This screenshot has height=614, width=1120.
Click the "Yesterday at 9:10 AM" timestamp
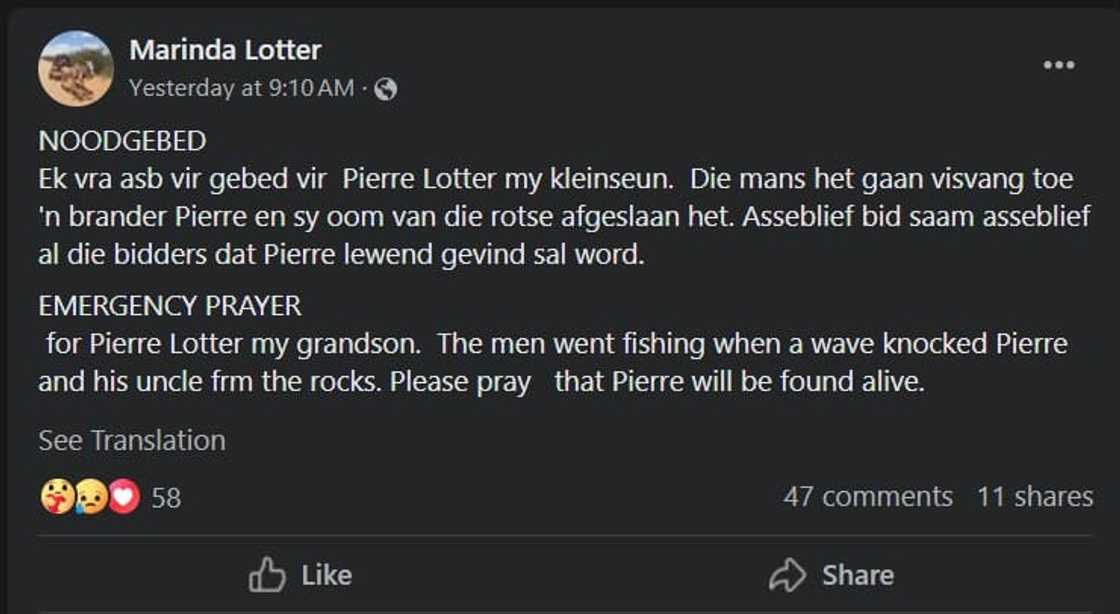[241, 88]
